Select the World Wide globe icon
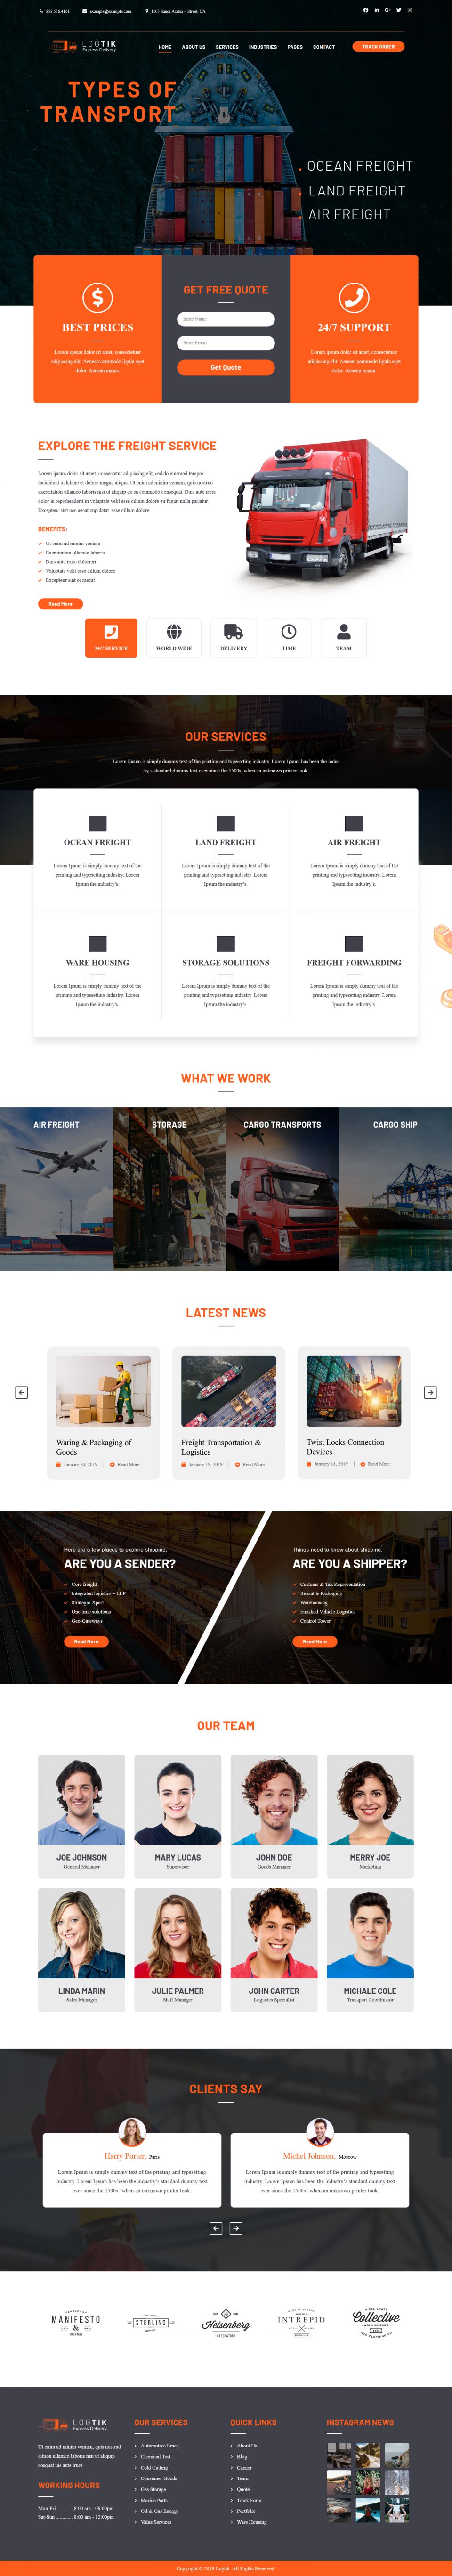The width and height of the screenshot is (452, 2576). [174, 632]
